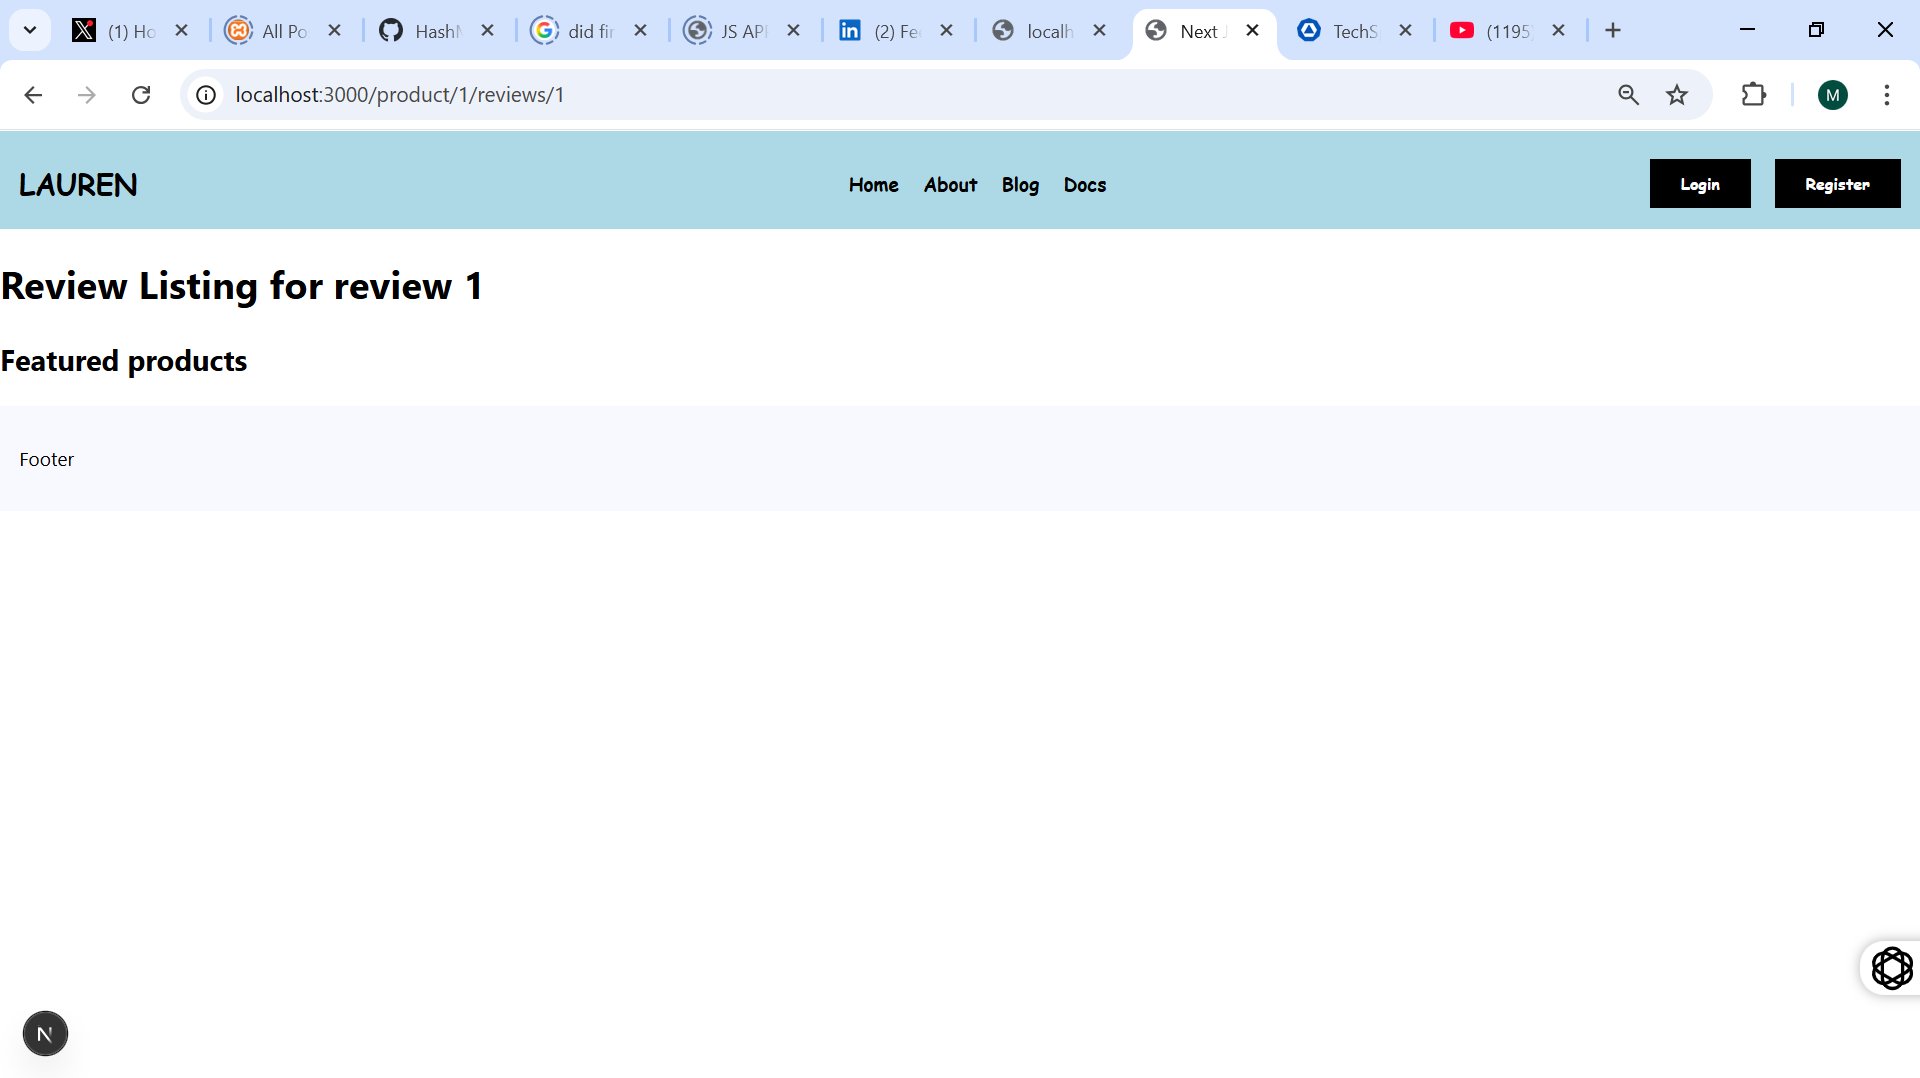The width and height of the screenshot is (1920, 1078).
Task: Visit the Blog nav link
Action: coord(1020,185)
